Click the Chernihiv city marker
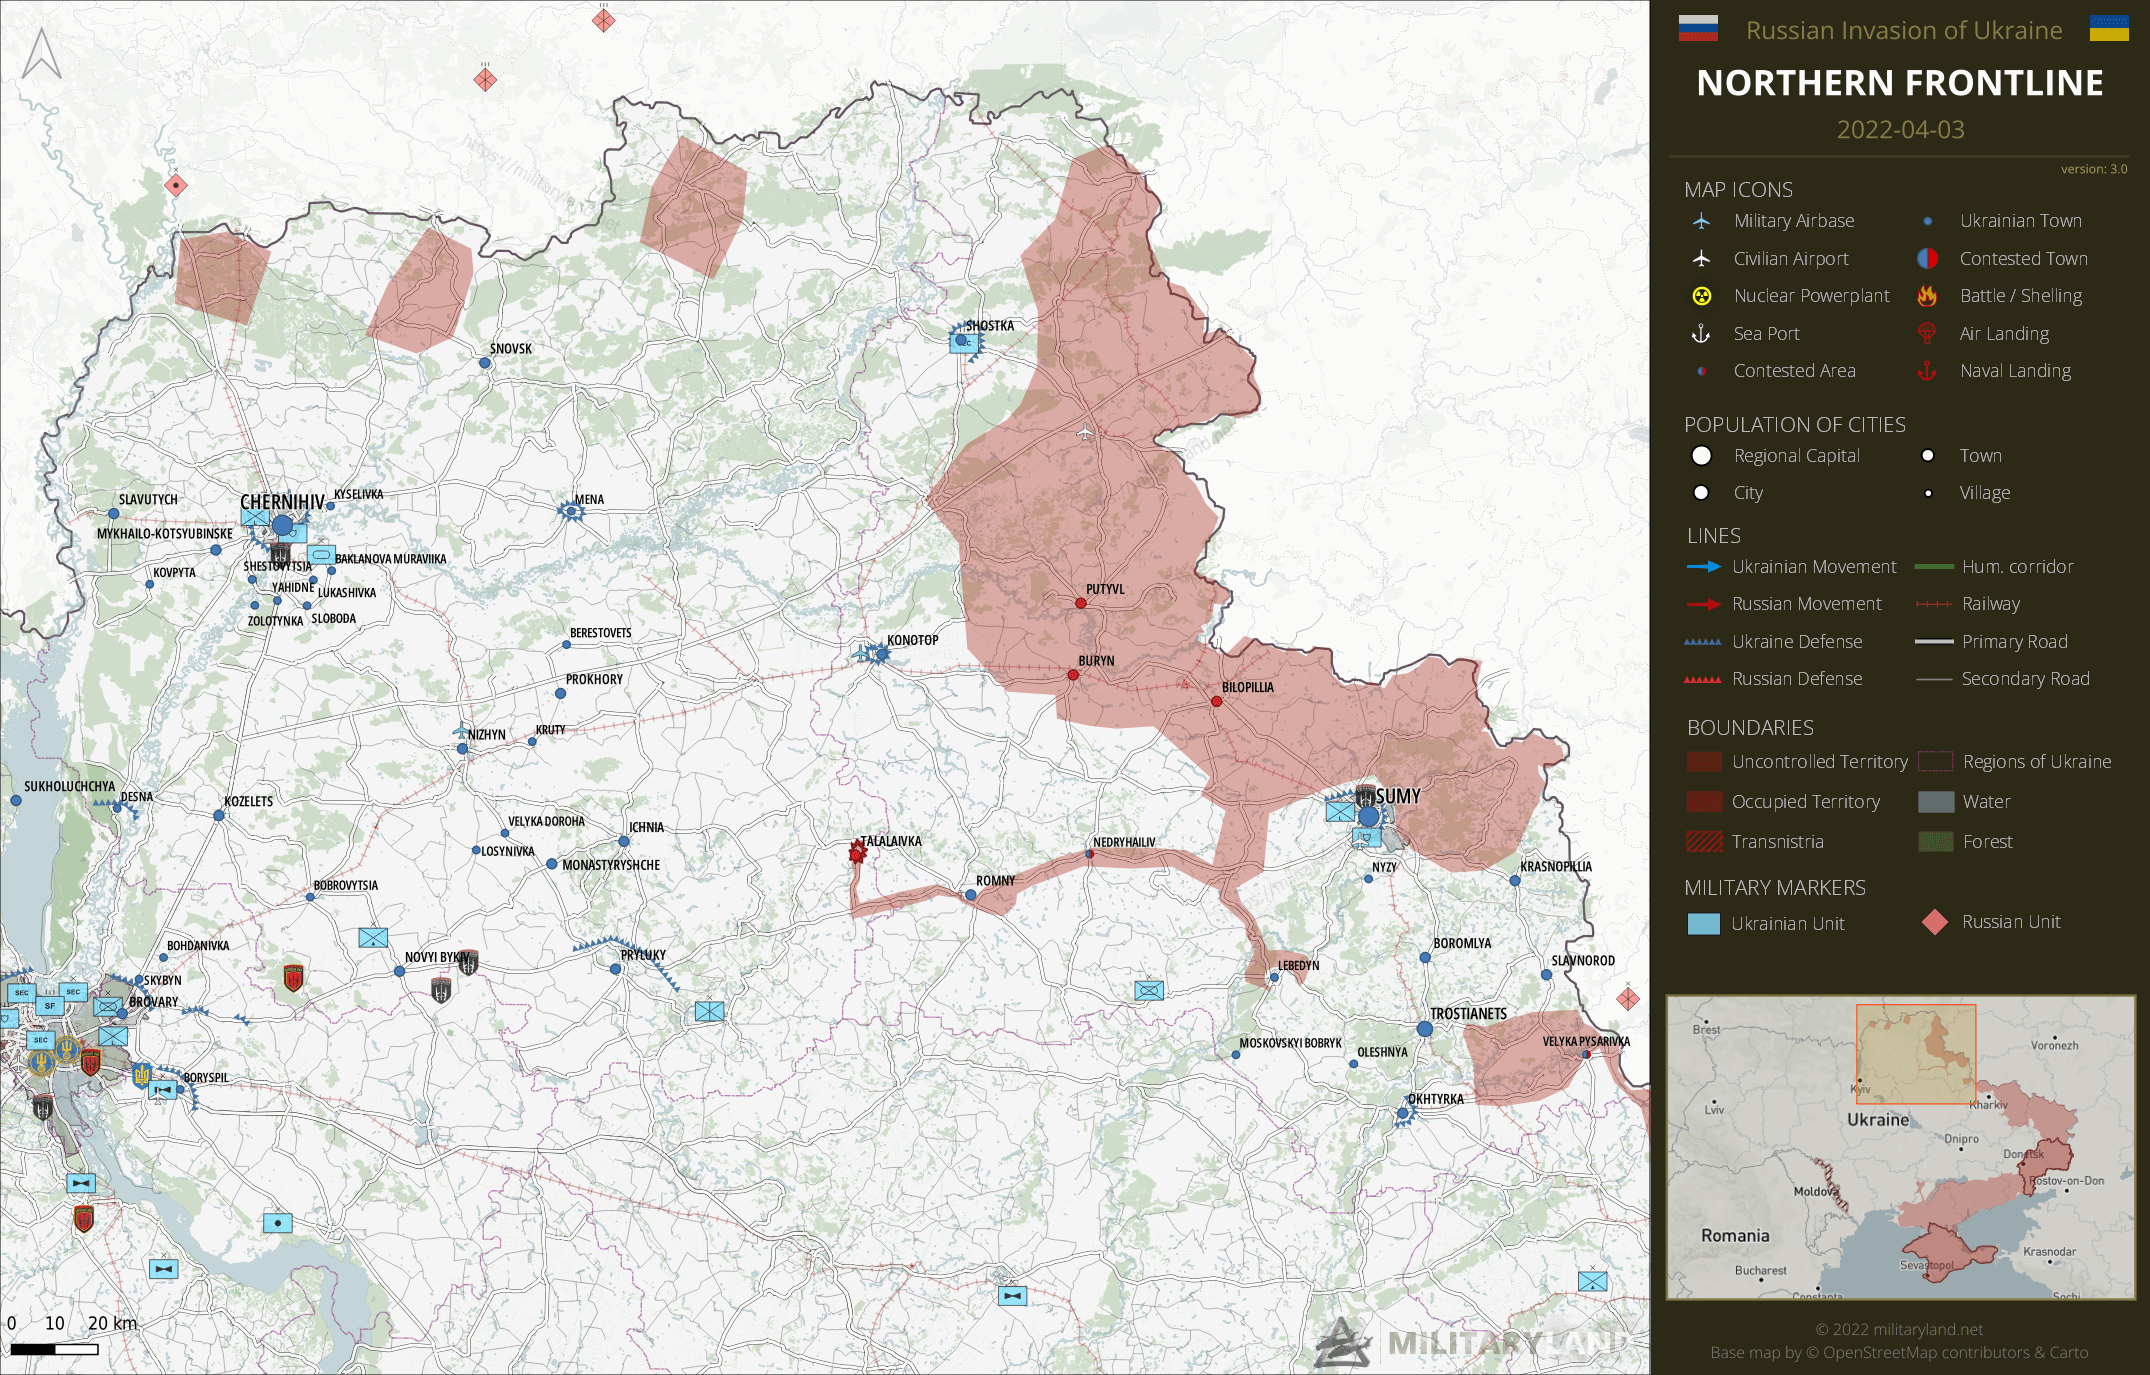Screen dimensions: 2150x1375 coord(283,525)
